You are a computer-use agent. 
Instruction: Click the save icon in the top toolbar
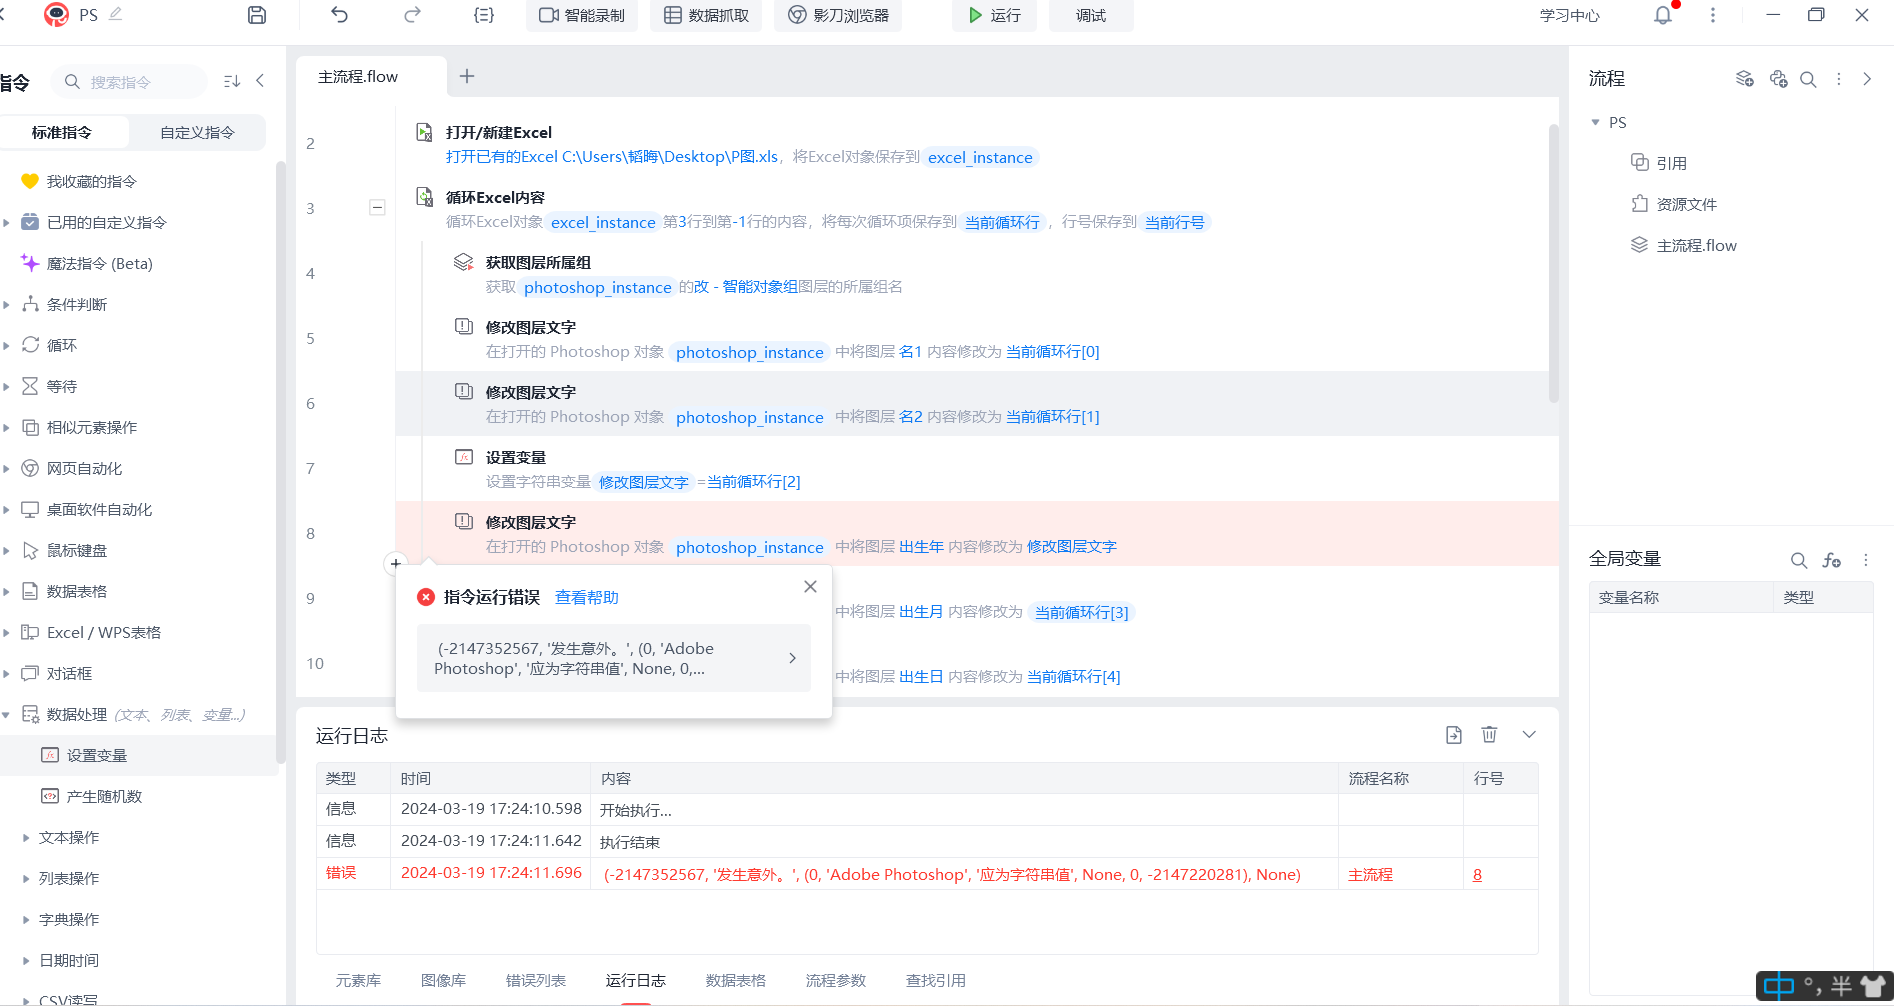click(257, 15)
